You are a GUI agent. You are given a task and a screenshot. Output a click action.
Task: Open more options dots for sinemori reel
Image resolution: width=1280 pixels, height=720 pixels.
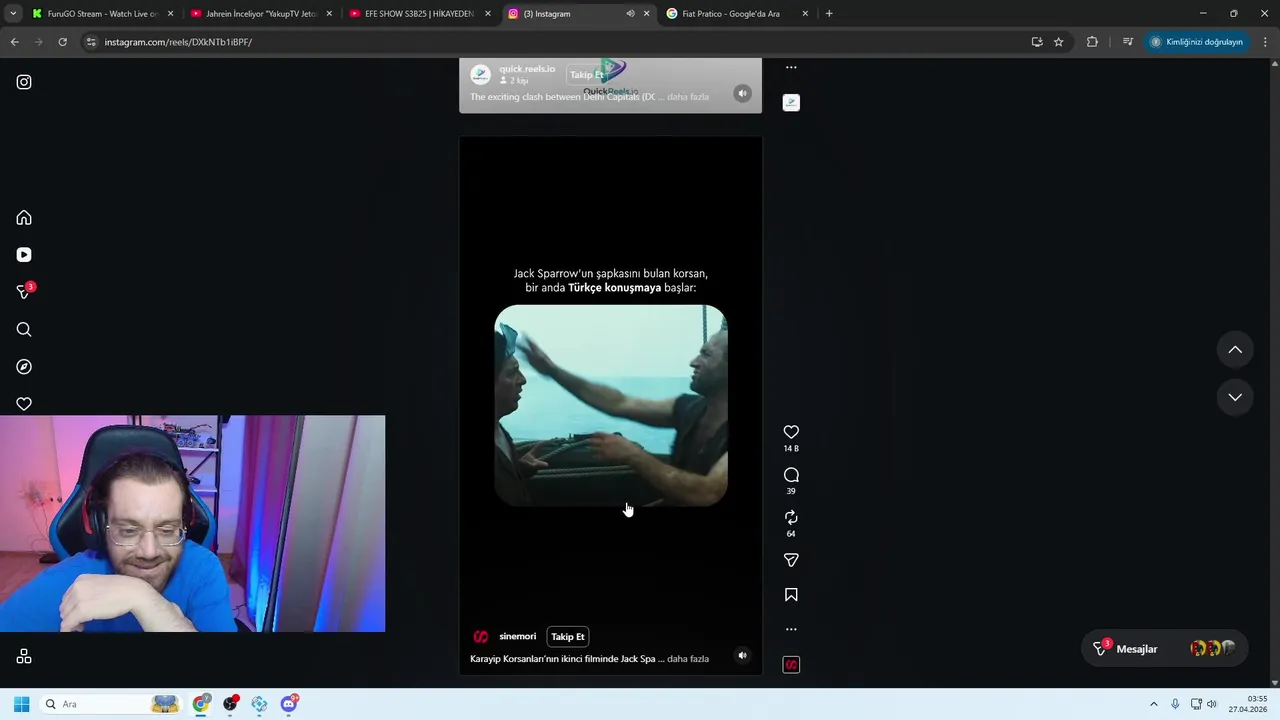[x=791, y=629]
